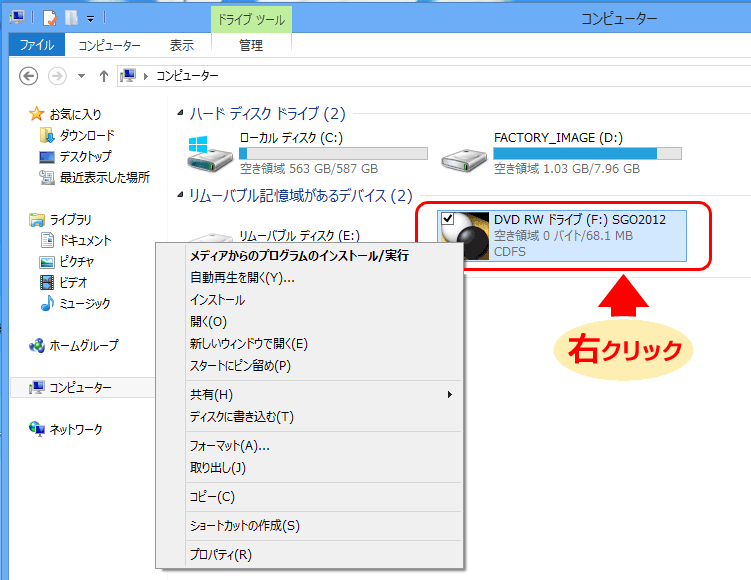The height and width of the screenshot is (580, 751).
Task: Select FACTORY_IMAGE (D:) drive icon
Action: coord(464,159)
